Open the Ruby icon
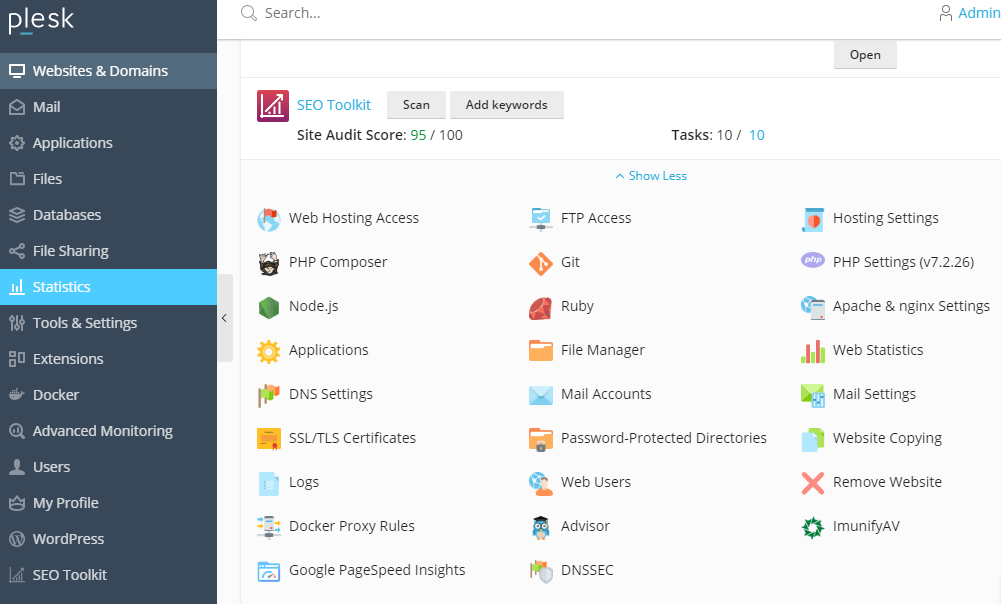Viewport: 1001px width, 604px height. pyautogui.click(x=540, y=306)
